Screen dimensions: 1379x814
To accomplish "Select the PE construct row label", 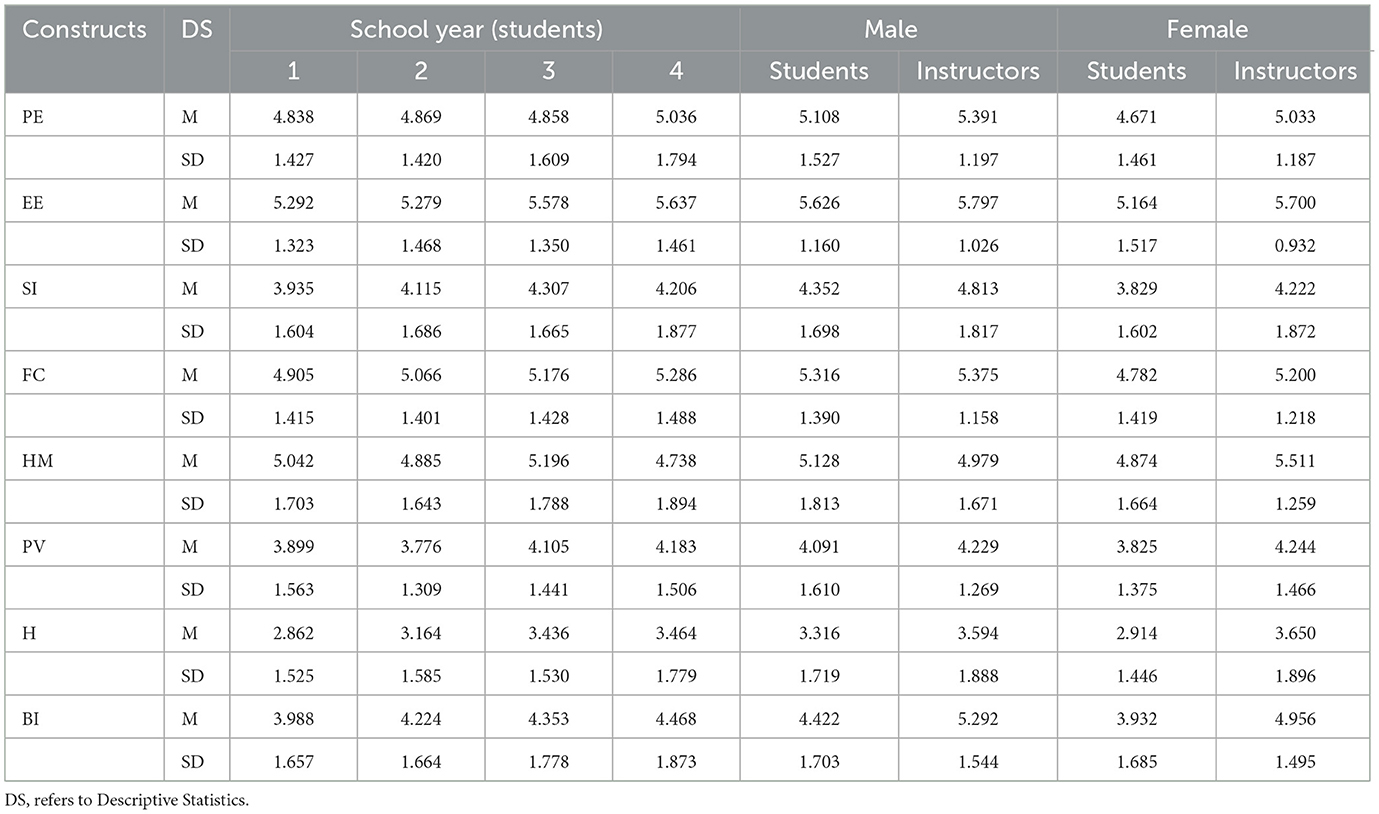I will coord(33,116).
